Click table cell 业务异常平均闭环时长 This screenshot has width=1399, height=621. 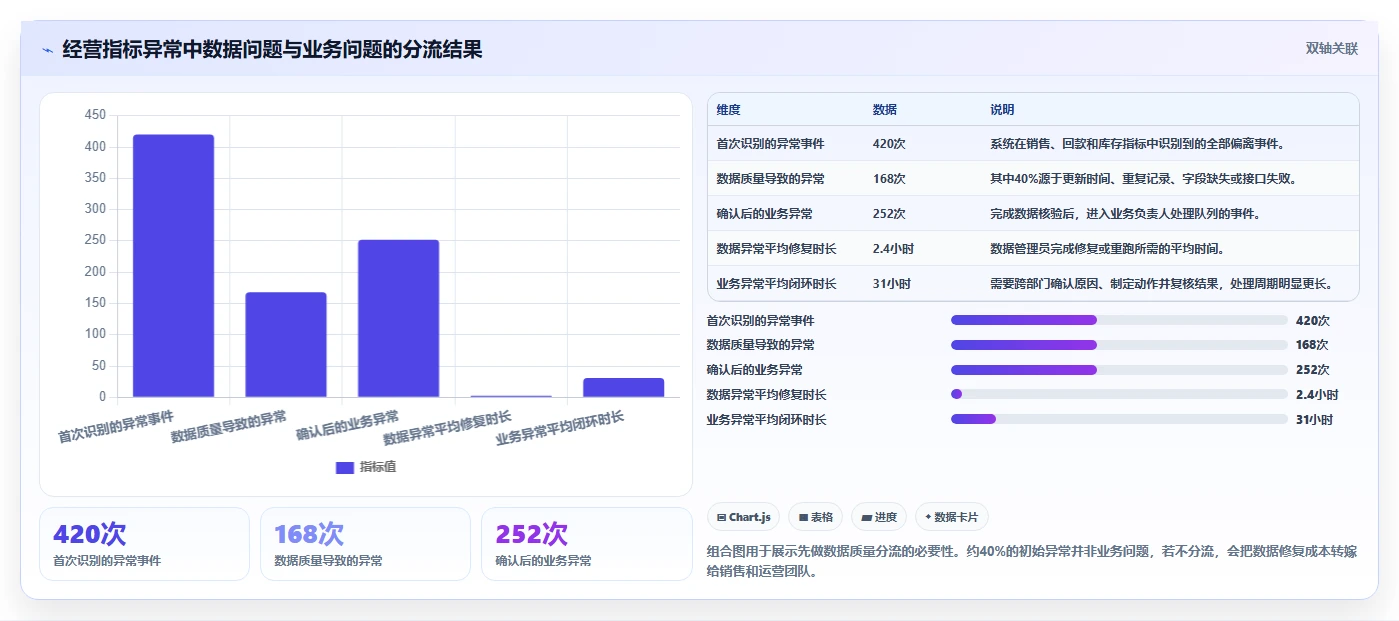pyautogui.click(x=777, y=284)
